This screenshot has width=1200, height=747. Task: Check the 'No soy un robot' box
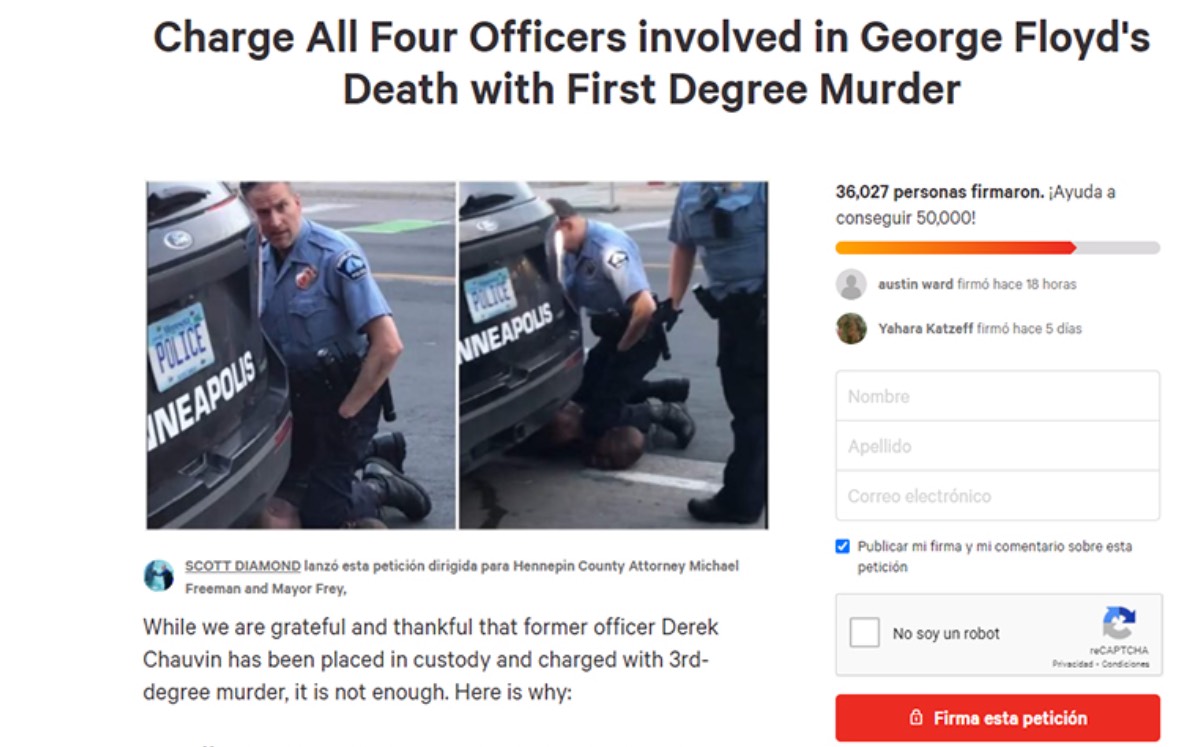pos(865,633)
